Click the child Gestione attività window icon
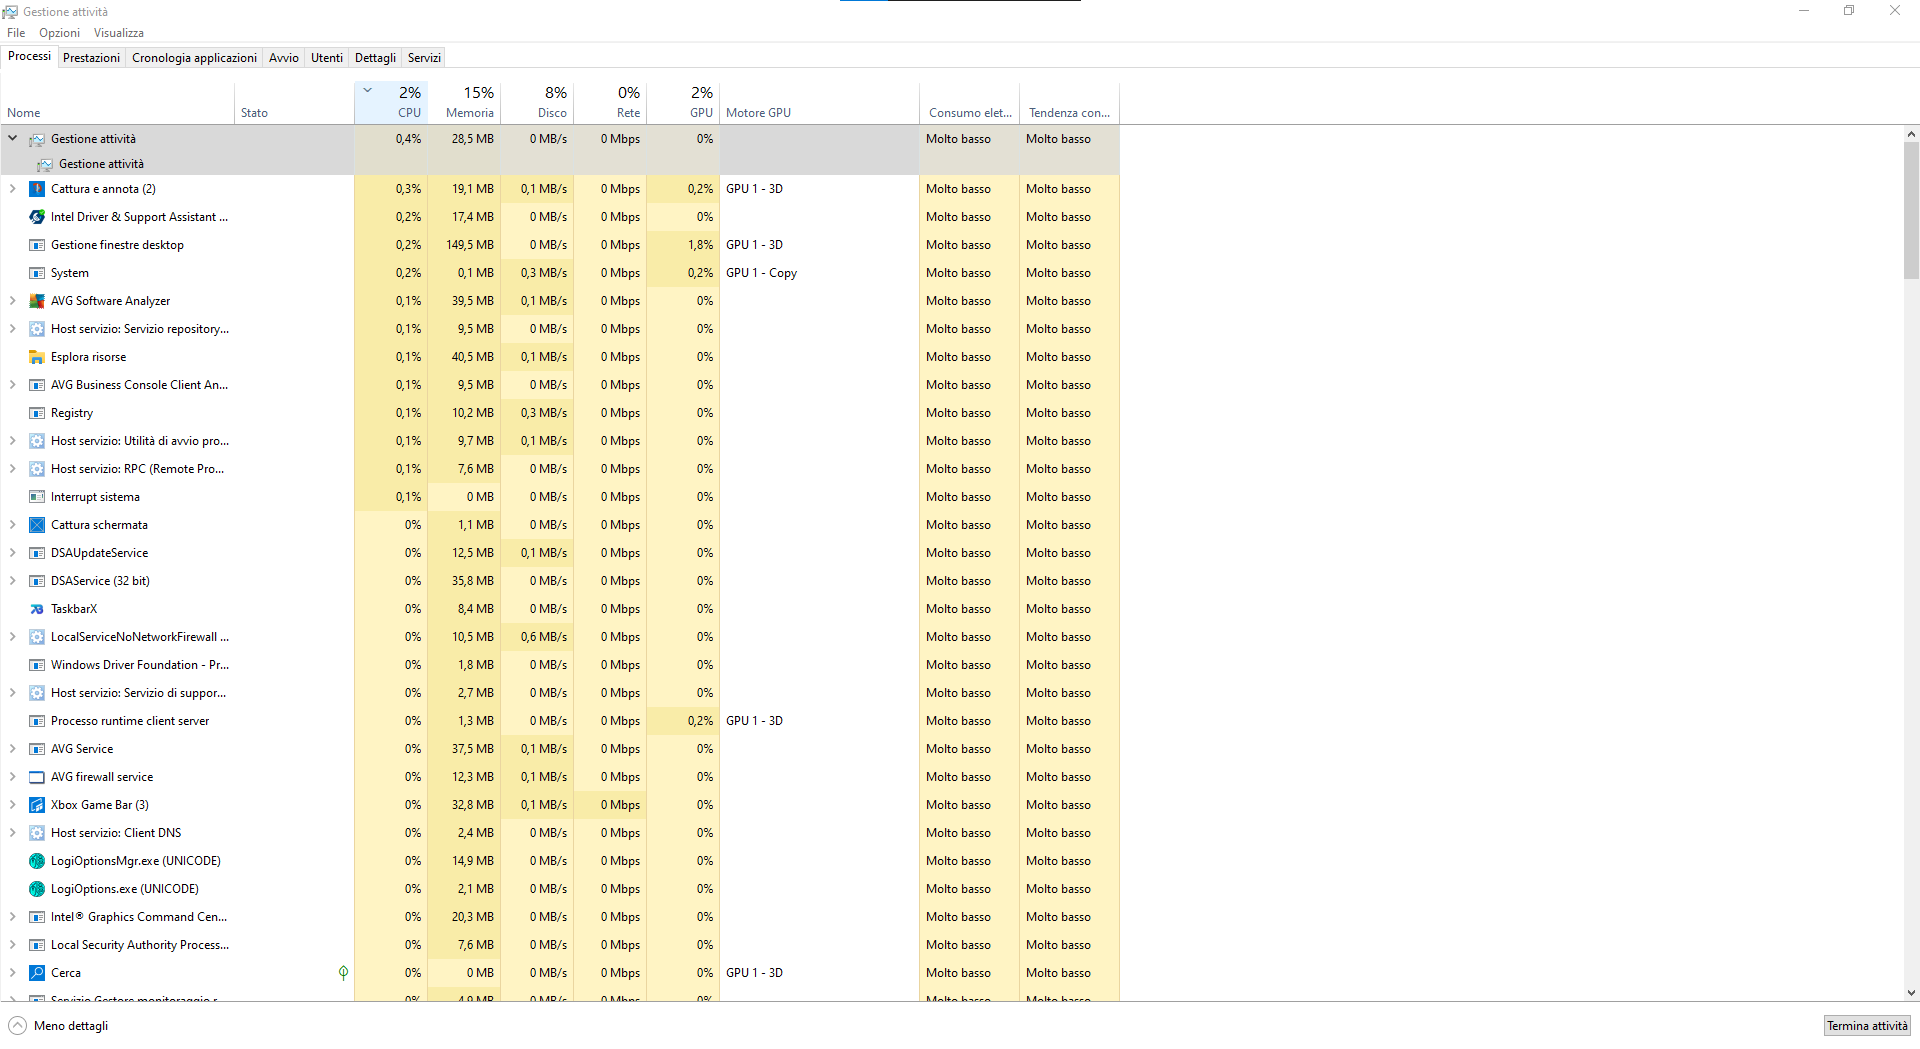Screen dimensions: 1920x1049 point(45,164)
